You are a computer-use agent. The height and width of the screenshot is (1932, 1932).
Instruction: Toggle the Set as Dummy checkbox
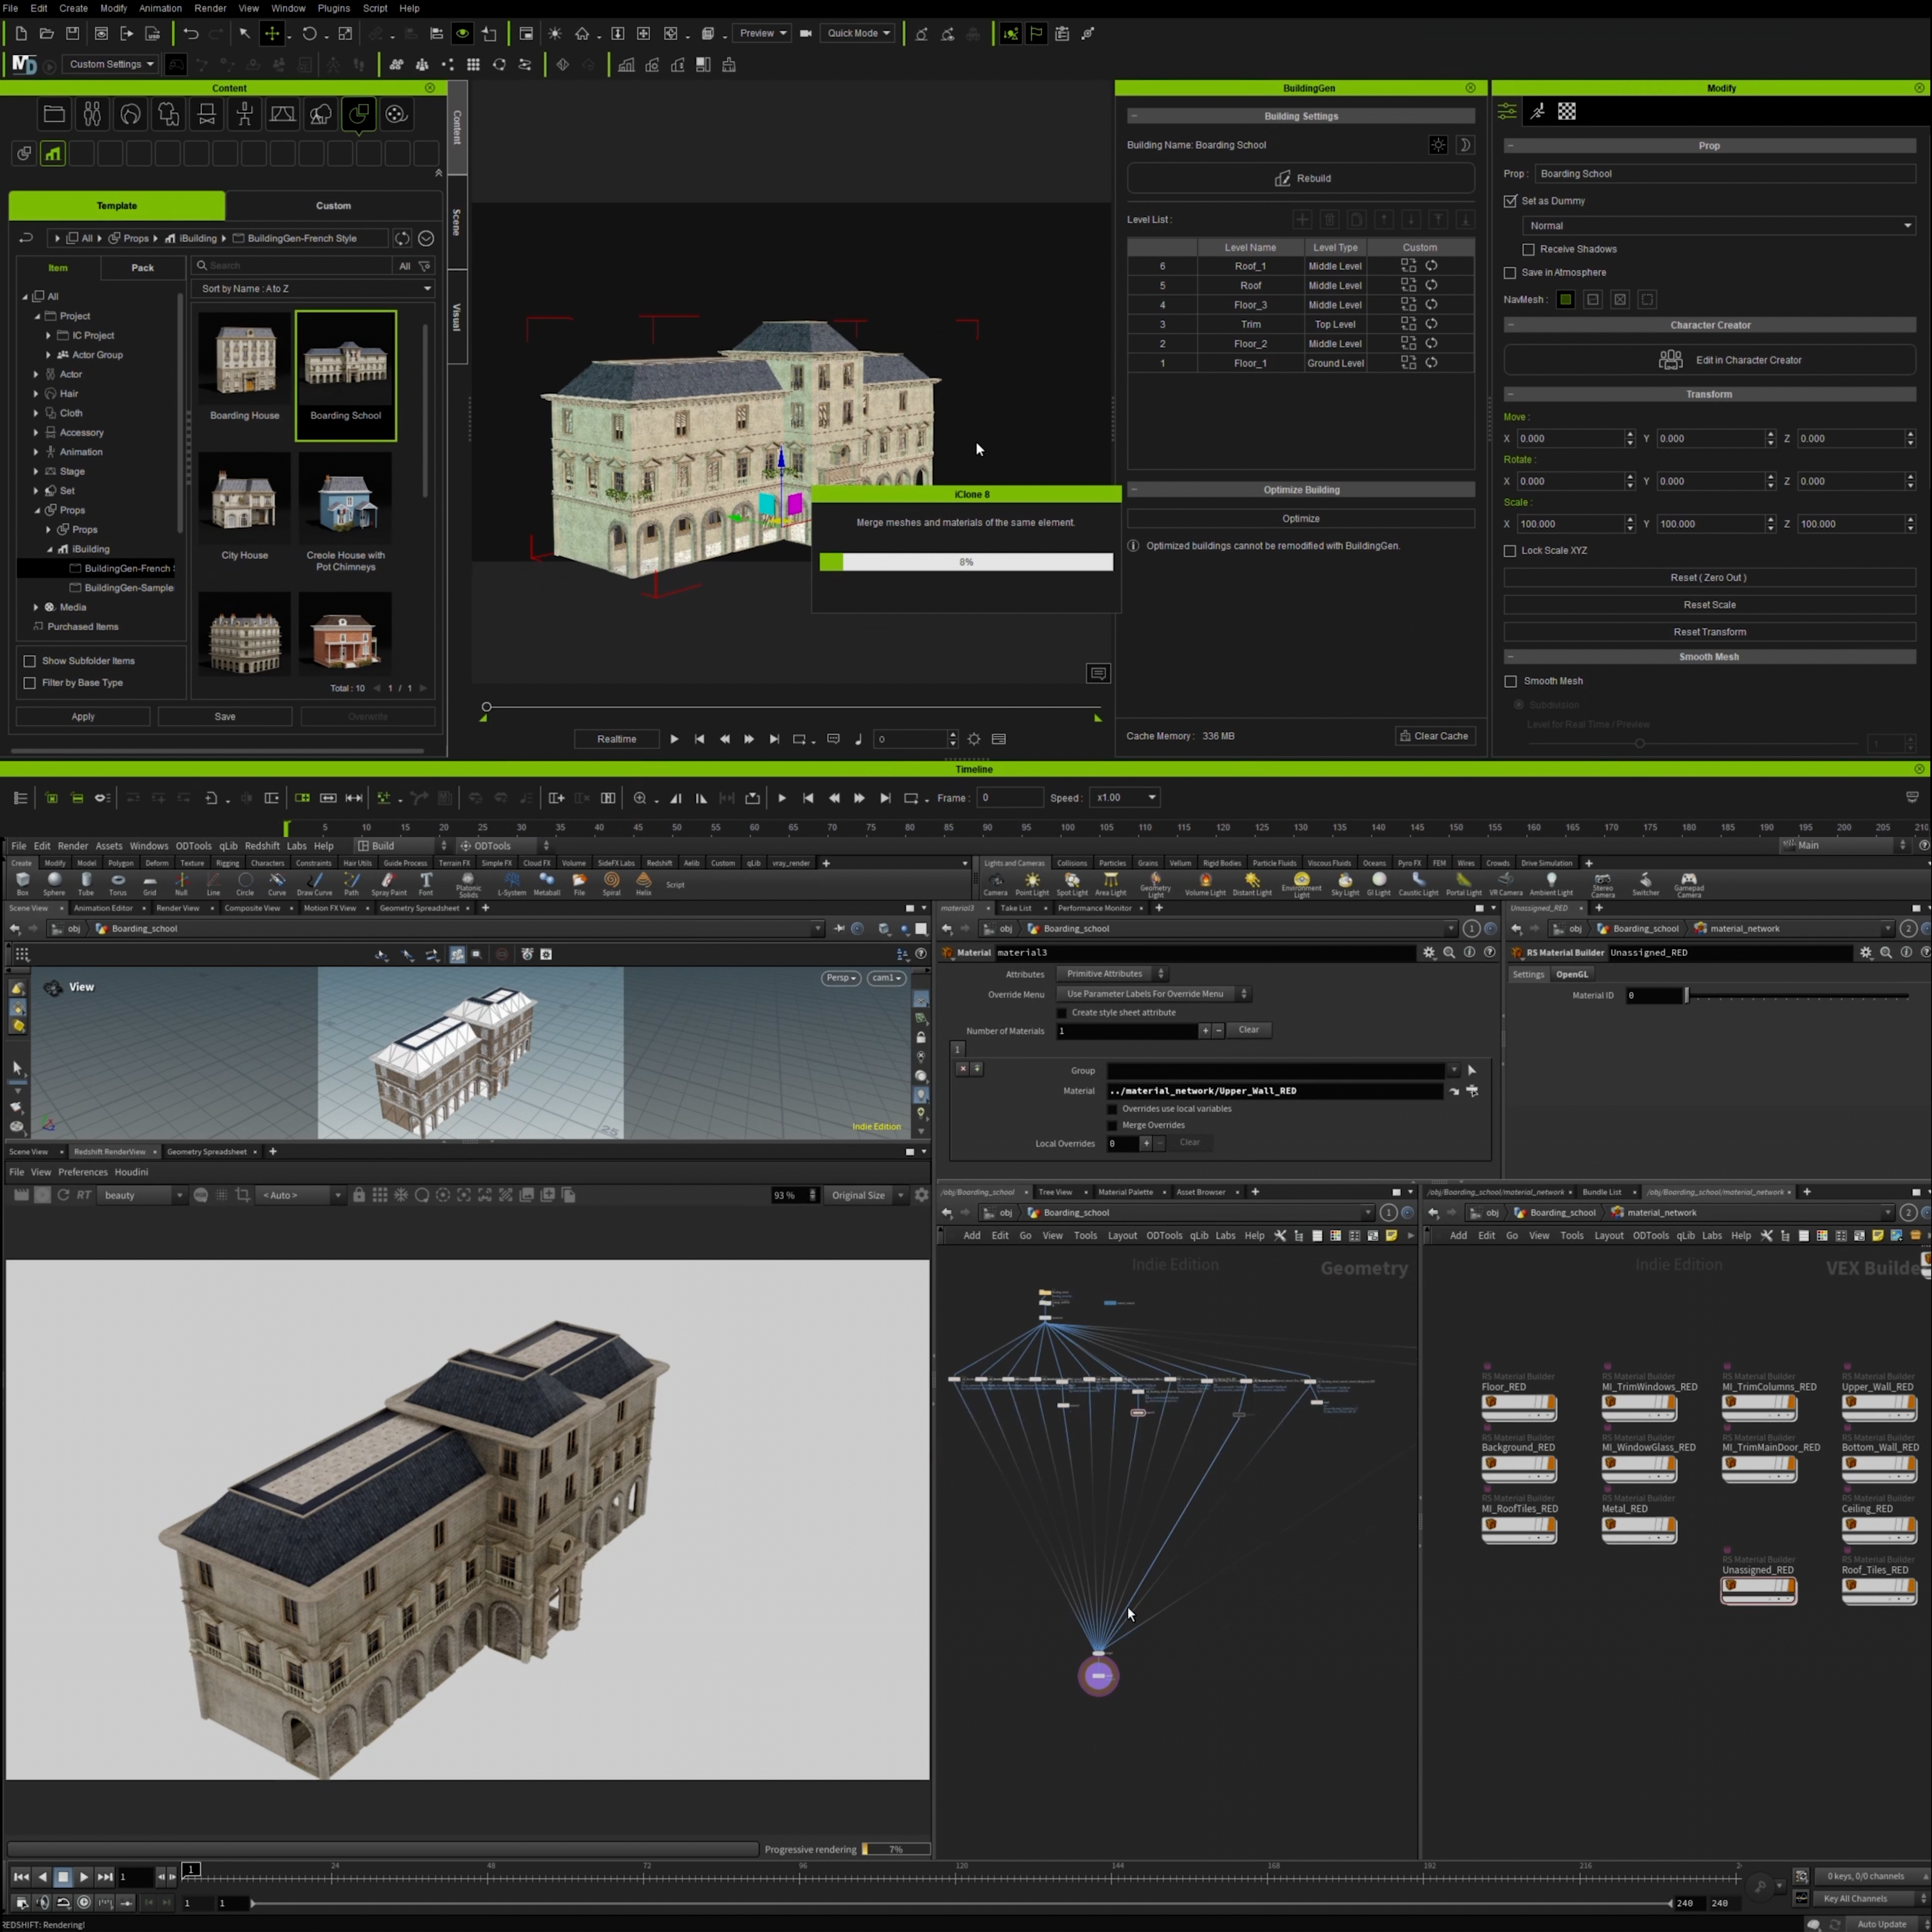(1510, 201)
